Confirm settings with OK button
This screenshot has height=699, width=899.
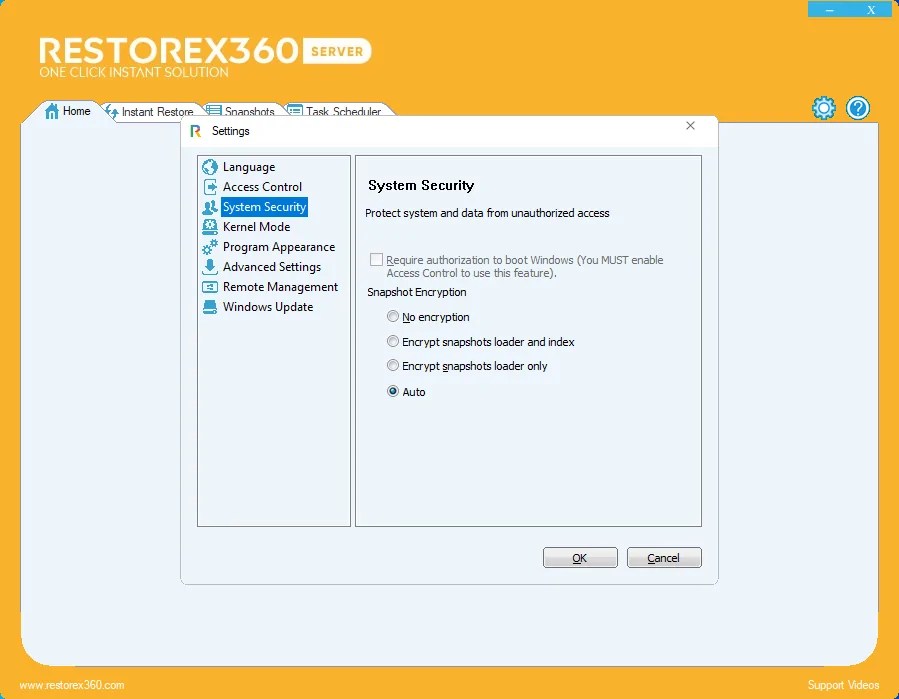[580, 557]
